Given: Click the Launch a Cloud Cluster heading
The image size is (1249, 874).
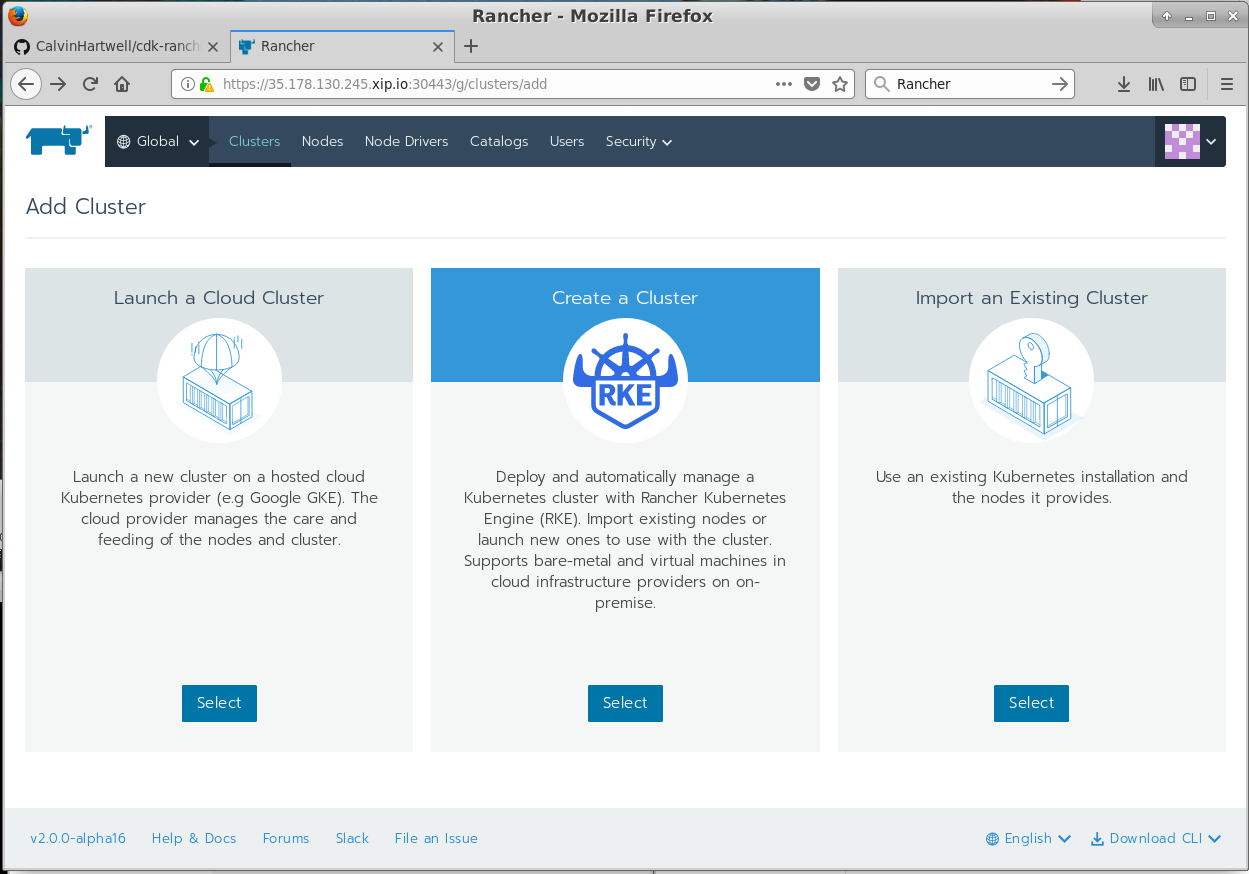Looking at the screenshot, I should click(x=219, y=298).
